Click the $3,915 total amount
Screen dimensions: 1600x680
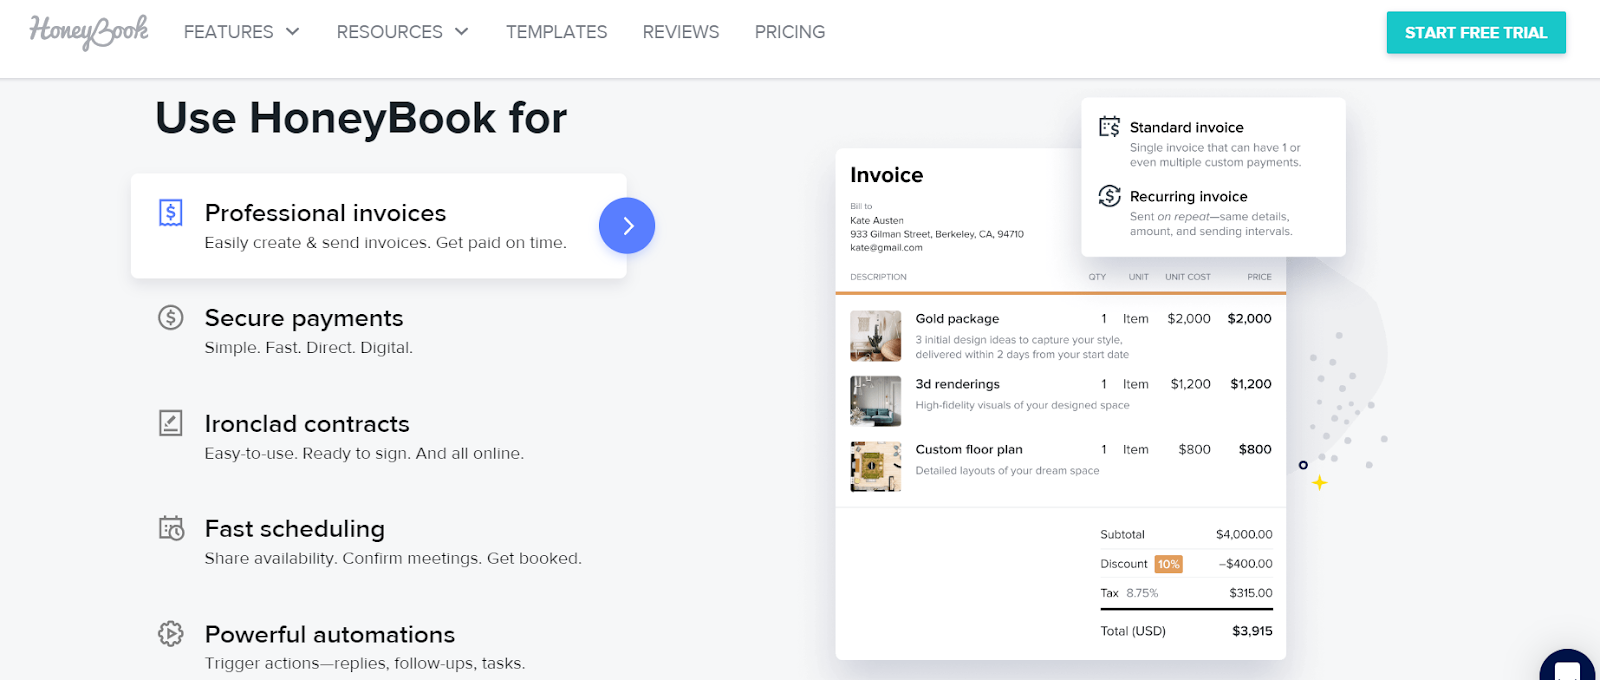click(1252, 631)
